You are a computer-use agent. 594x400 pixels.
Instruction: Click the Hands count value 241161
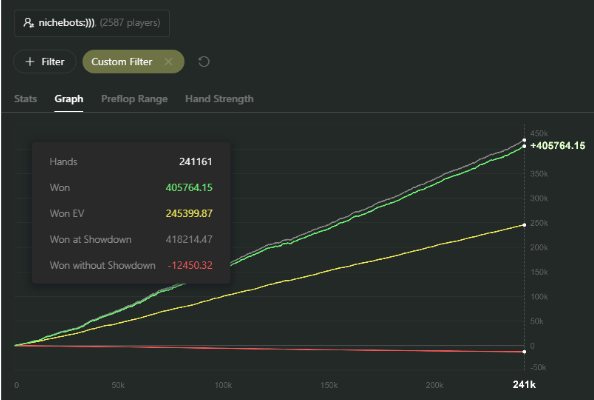(x=195, y=162)
